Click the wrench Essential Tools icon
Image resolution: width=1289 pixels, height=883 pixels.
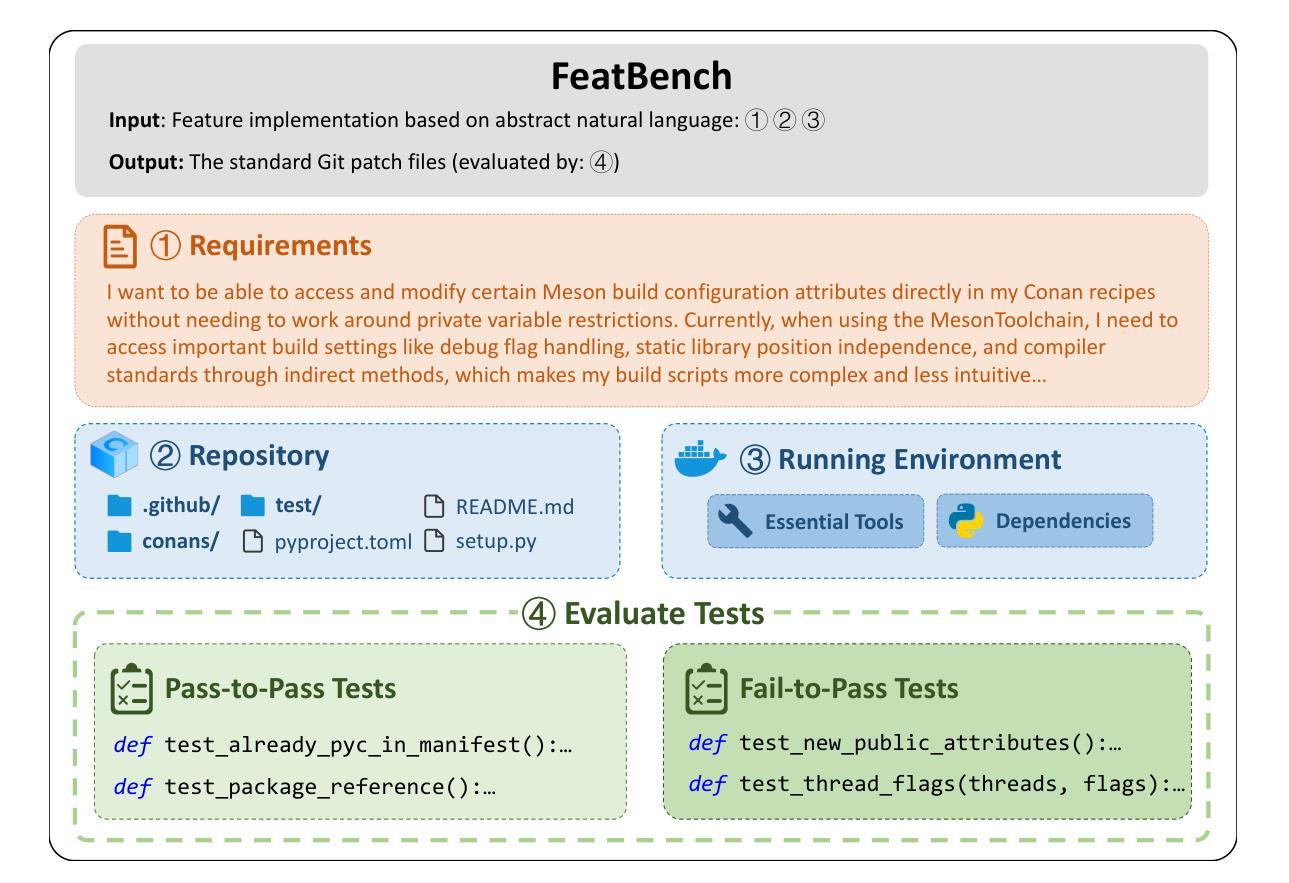[x=735, y=522]
